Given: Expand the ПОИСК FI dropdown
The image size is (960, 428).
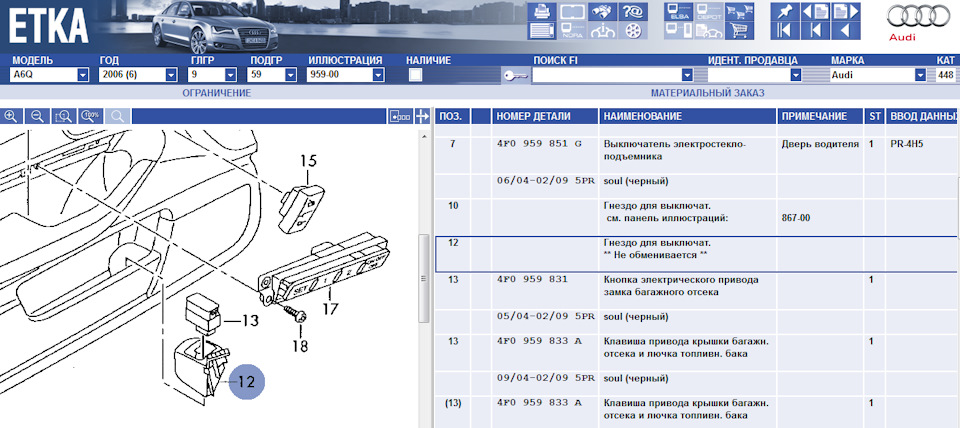Looking at the screenshot, I should pyautogui.click(x=688, y=75).
